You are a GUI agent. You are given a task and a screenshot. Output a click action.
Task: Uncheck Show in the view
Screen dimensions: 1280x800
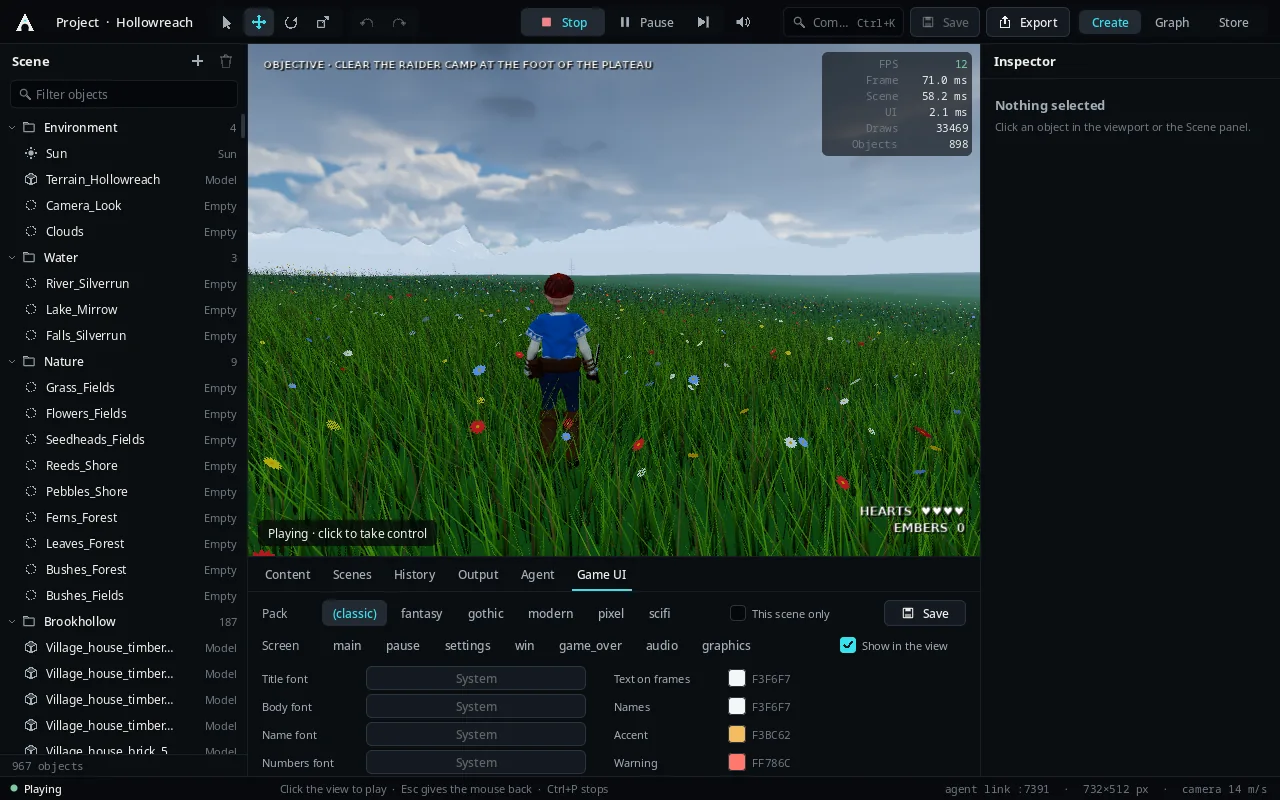coord(848,645)
